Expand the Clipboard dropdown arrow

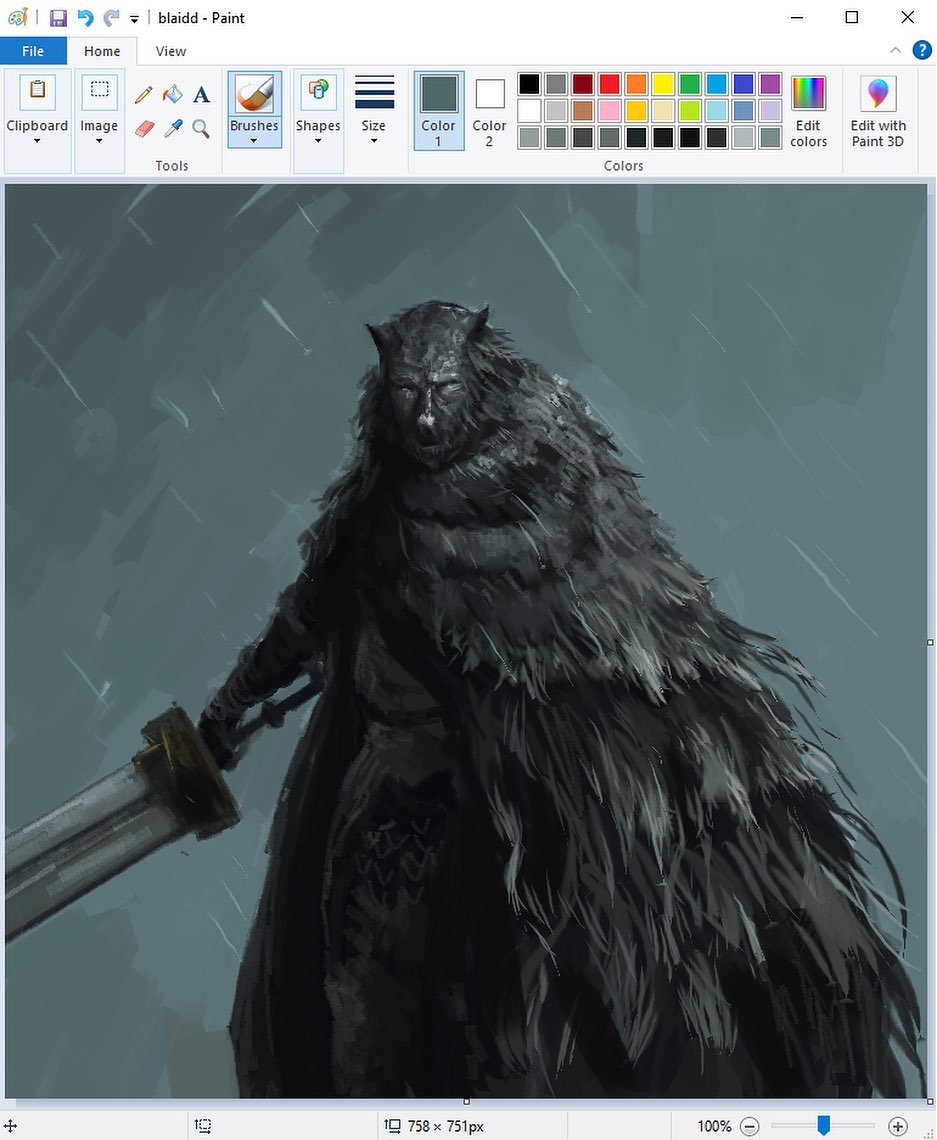pos(37,141)
